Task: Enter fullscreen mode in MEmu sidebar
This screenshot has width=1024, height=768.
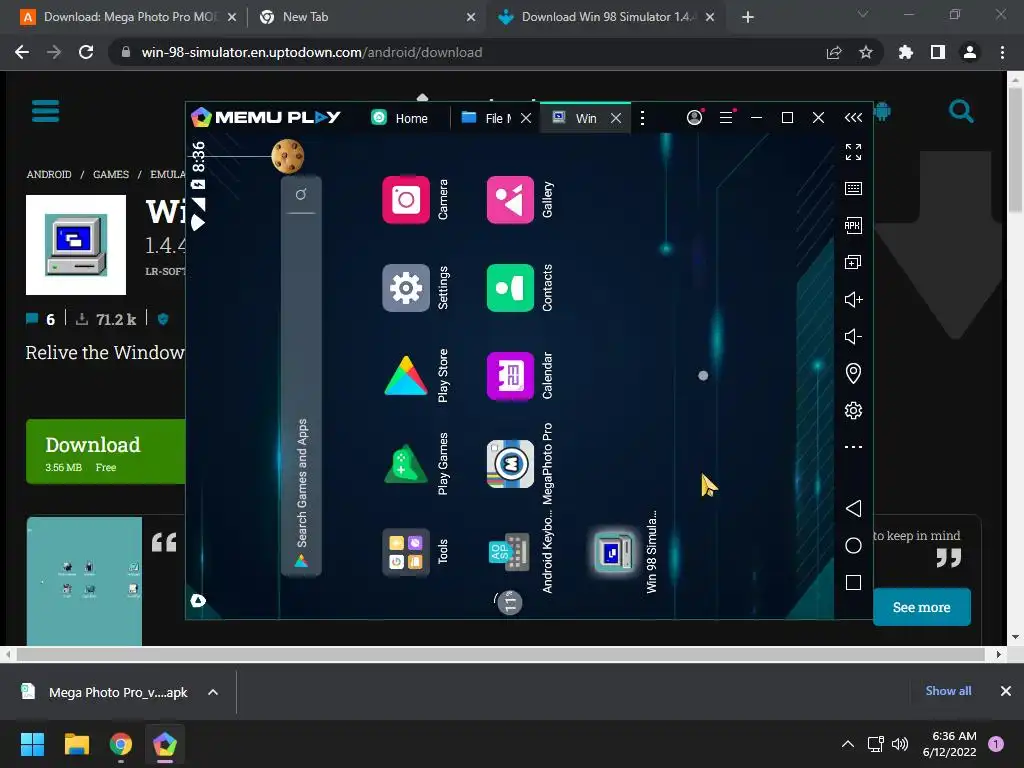Action: click(853, 152)
